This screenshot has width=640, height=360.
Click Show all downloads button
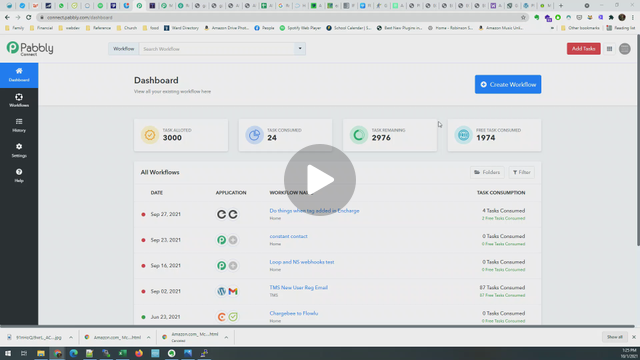pos(614,337)
